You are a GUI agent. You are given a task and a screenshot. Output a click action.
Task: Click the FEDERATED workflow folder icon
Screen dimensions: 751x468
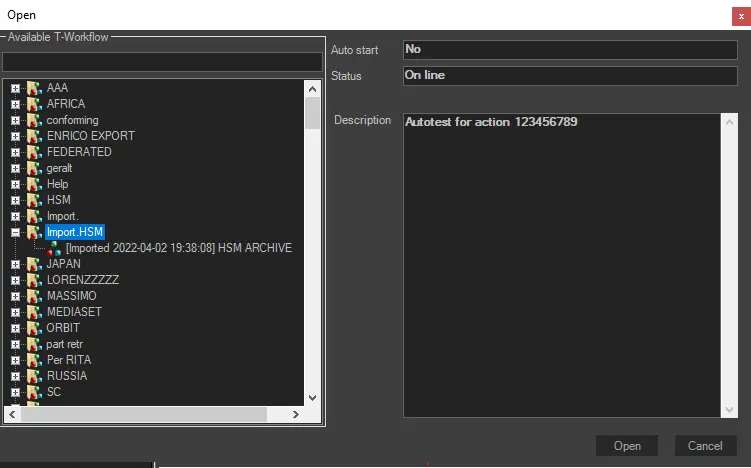34,152
